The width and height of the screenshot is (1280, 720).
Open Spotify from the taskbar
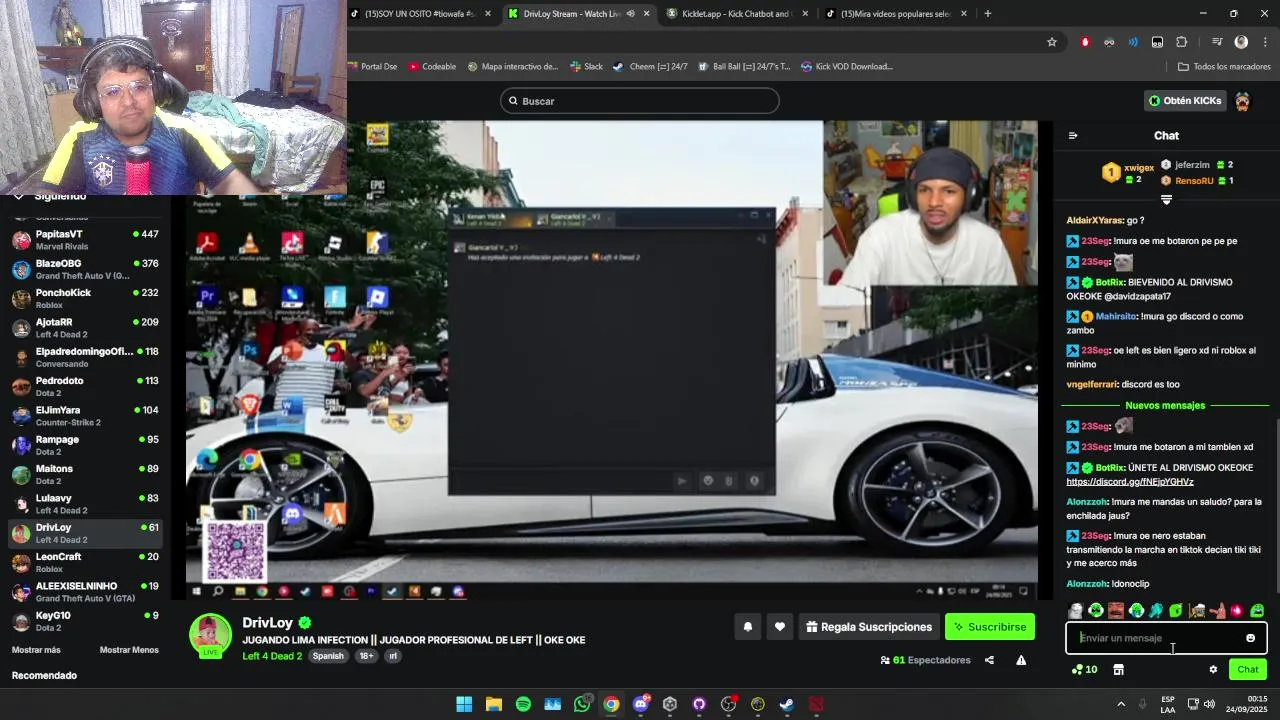(523, 704)
